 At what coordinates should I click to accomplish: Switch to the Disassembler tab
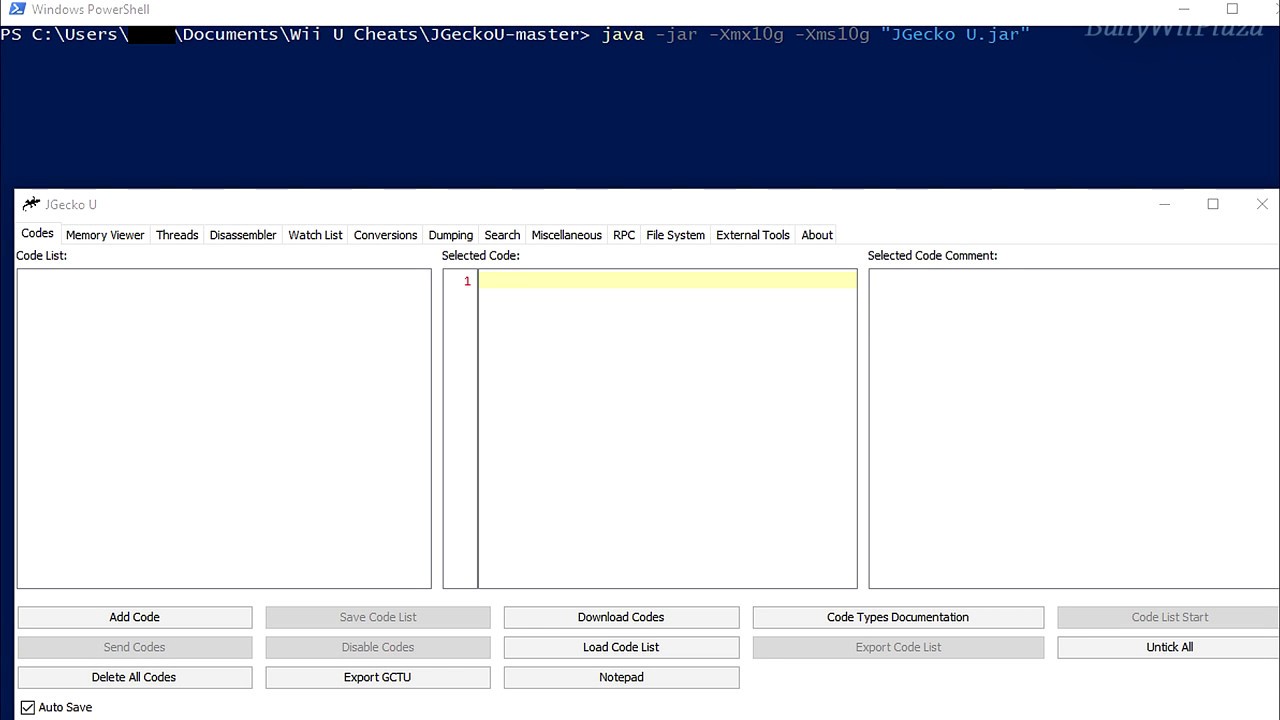[243, 235]
